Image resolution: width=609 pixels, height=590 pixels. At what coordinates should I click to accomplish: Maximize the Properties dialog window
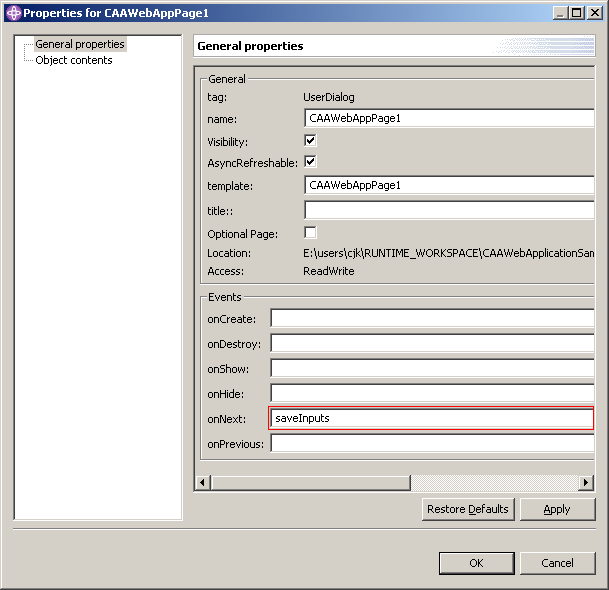pyautogui.click(x=577, y=13)
